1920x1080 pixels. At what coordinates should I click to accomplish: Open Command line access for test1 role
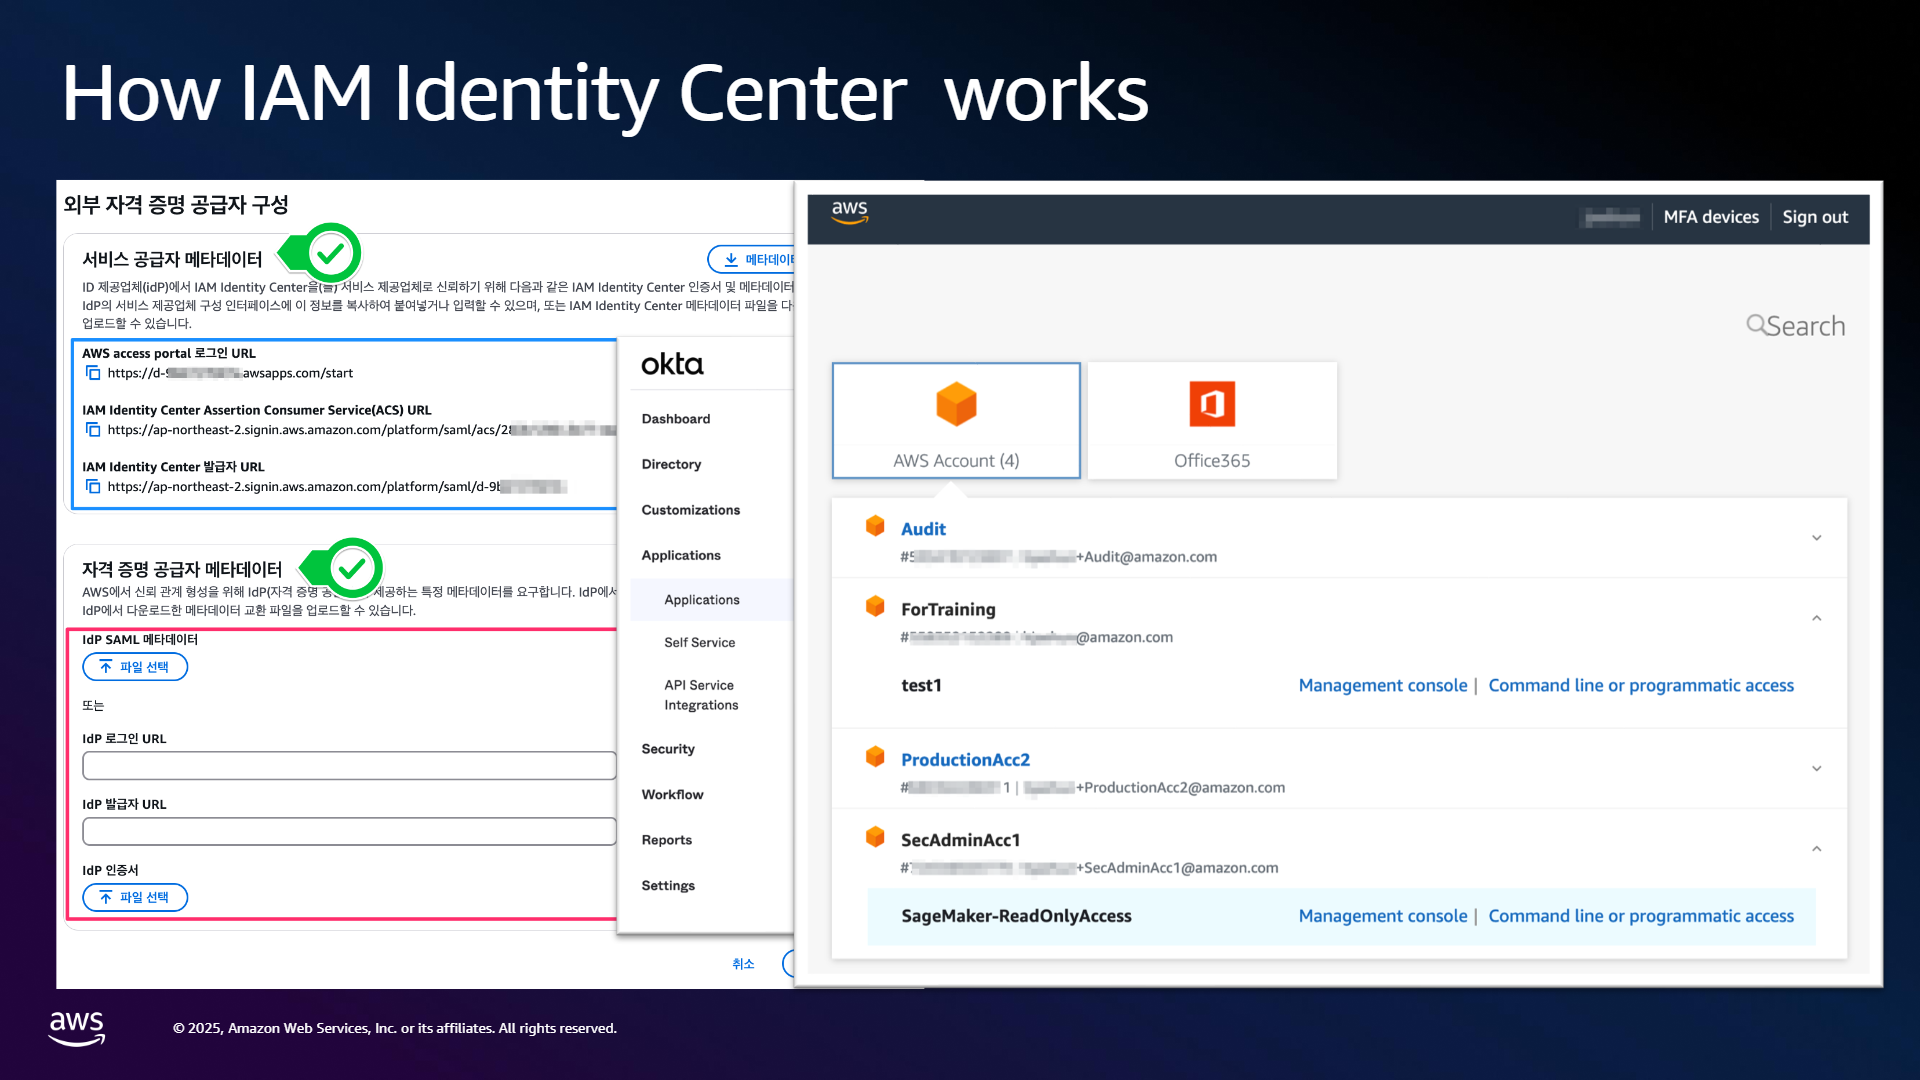(x=1641, y=686)
